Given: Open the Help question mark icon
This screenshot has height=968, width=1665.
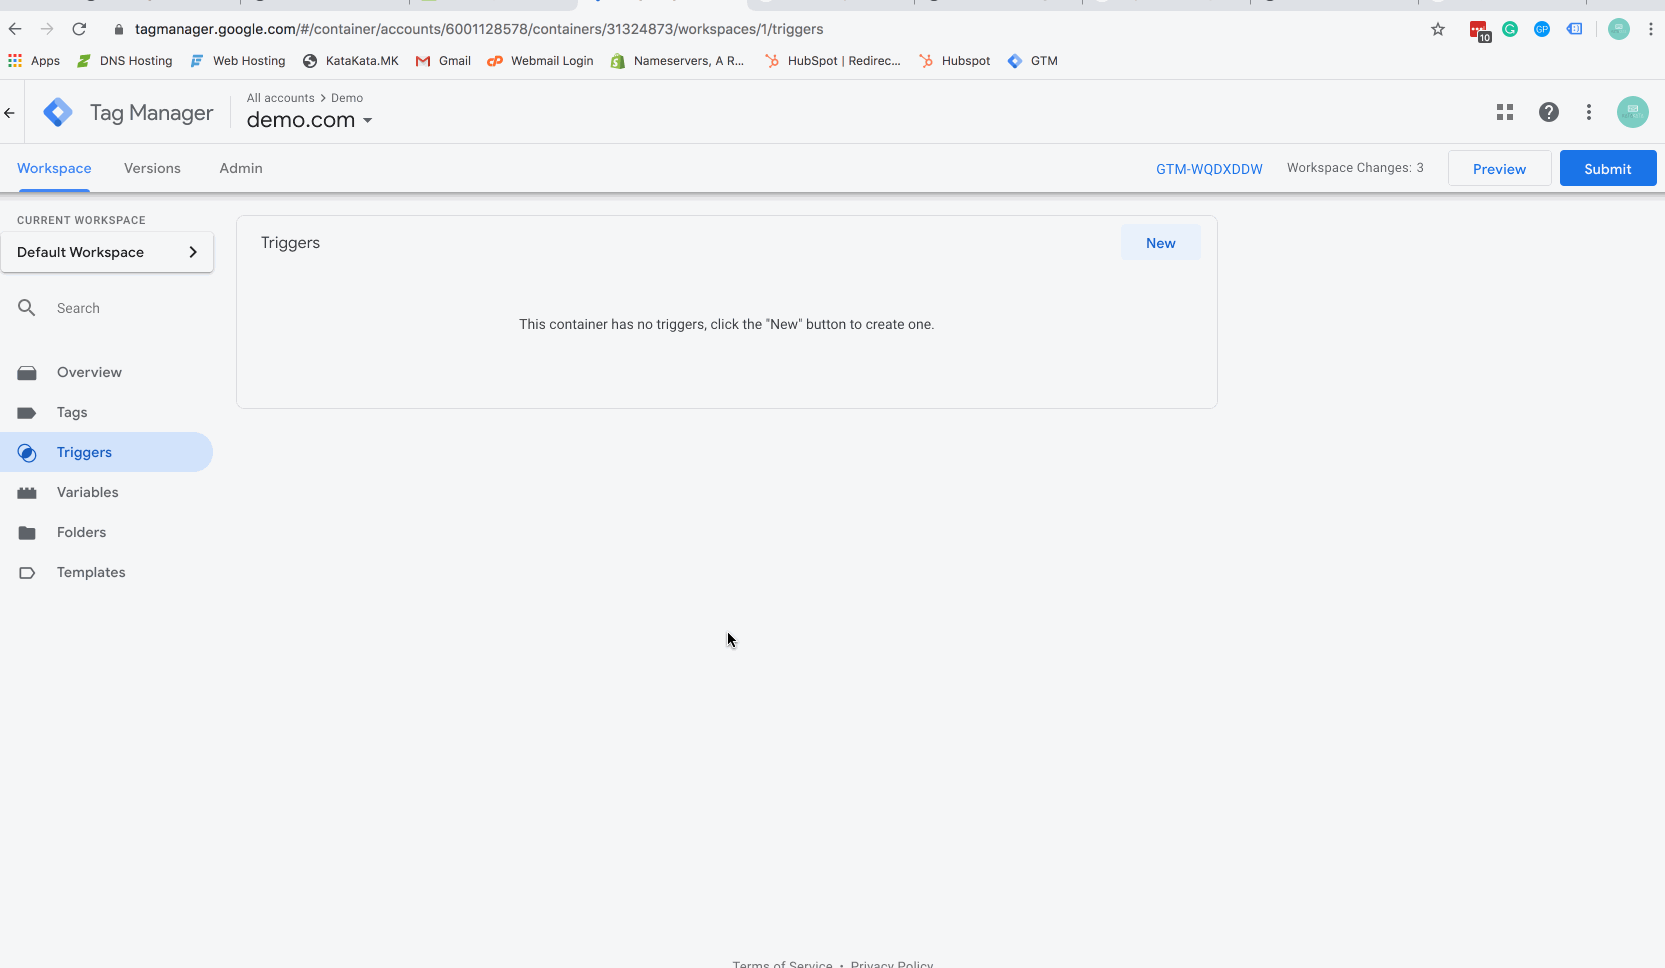Looking at the screenshot, I should (x=1548, y=112).
